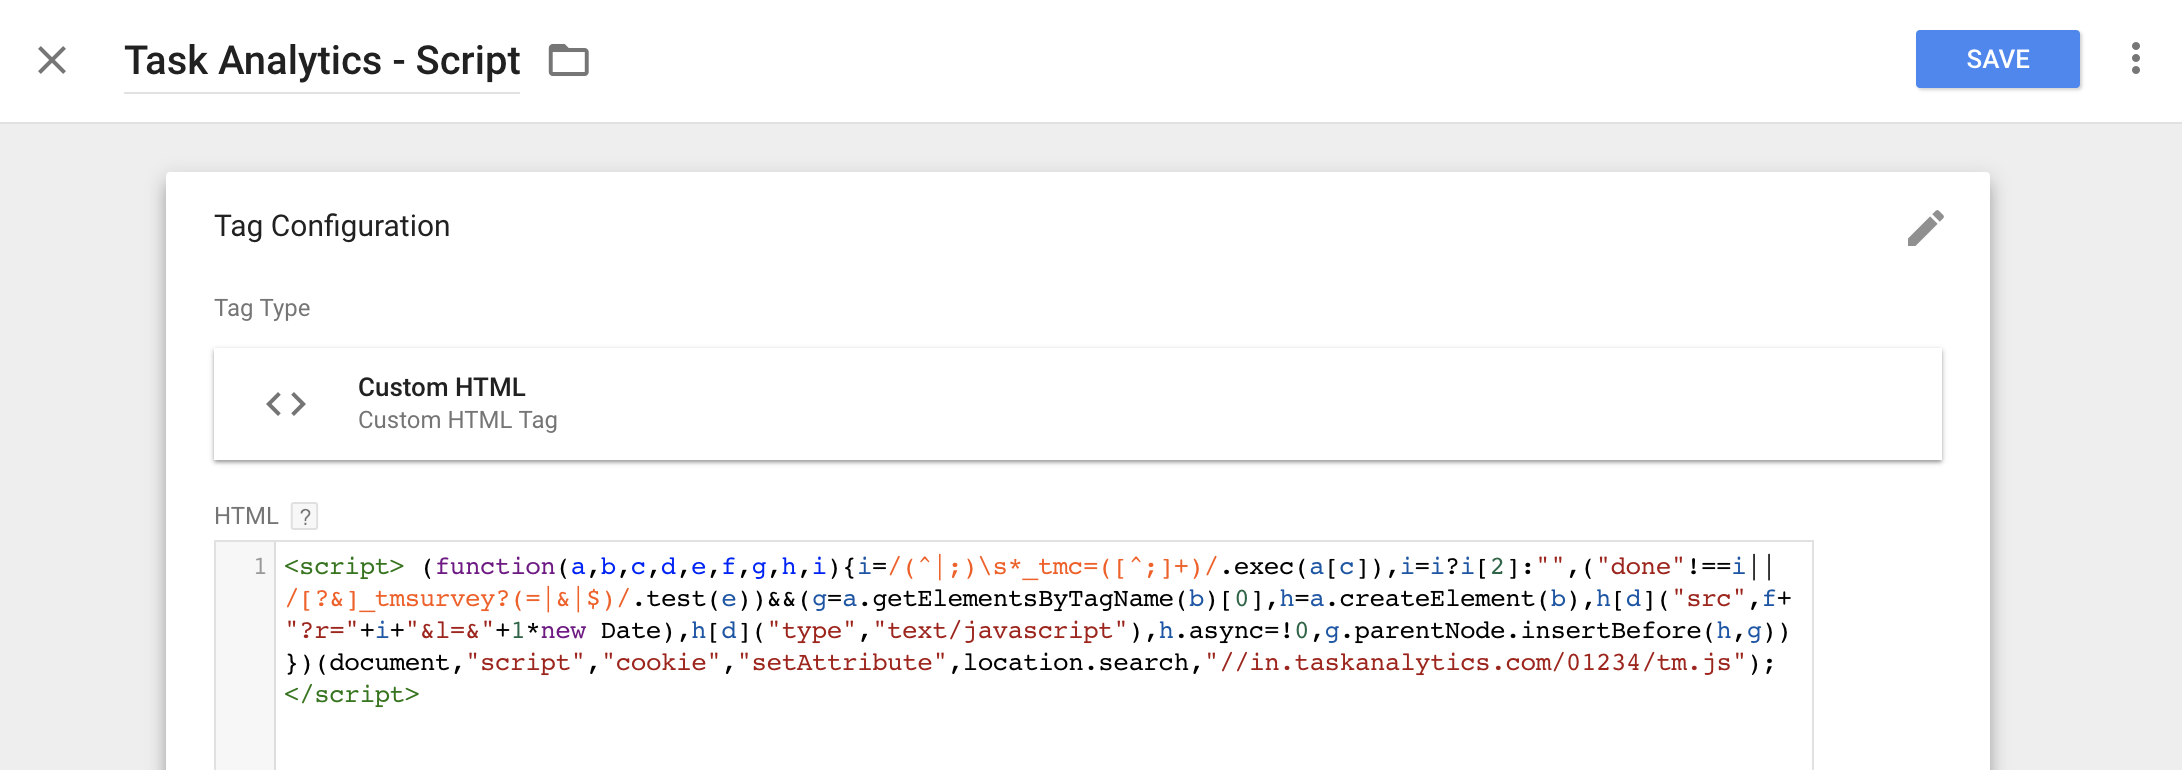Click getElementsByTagName in the code
This screenshot has width=2182, height=770.
(x=1023, y=599)
